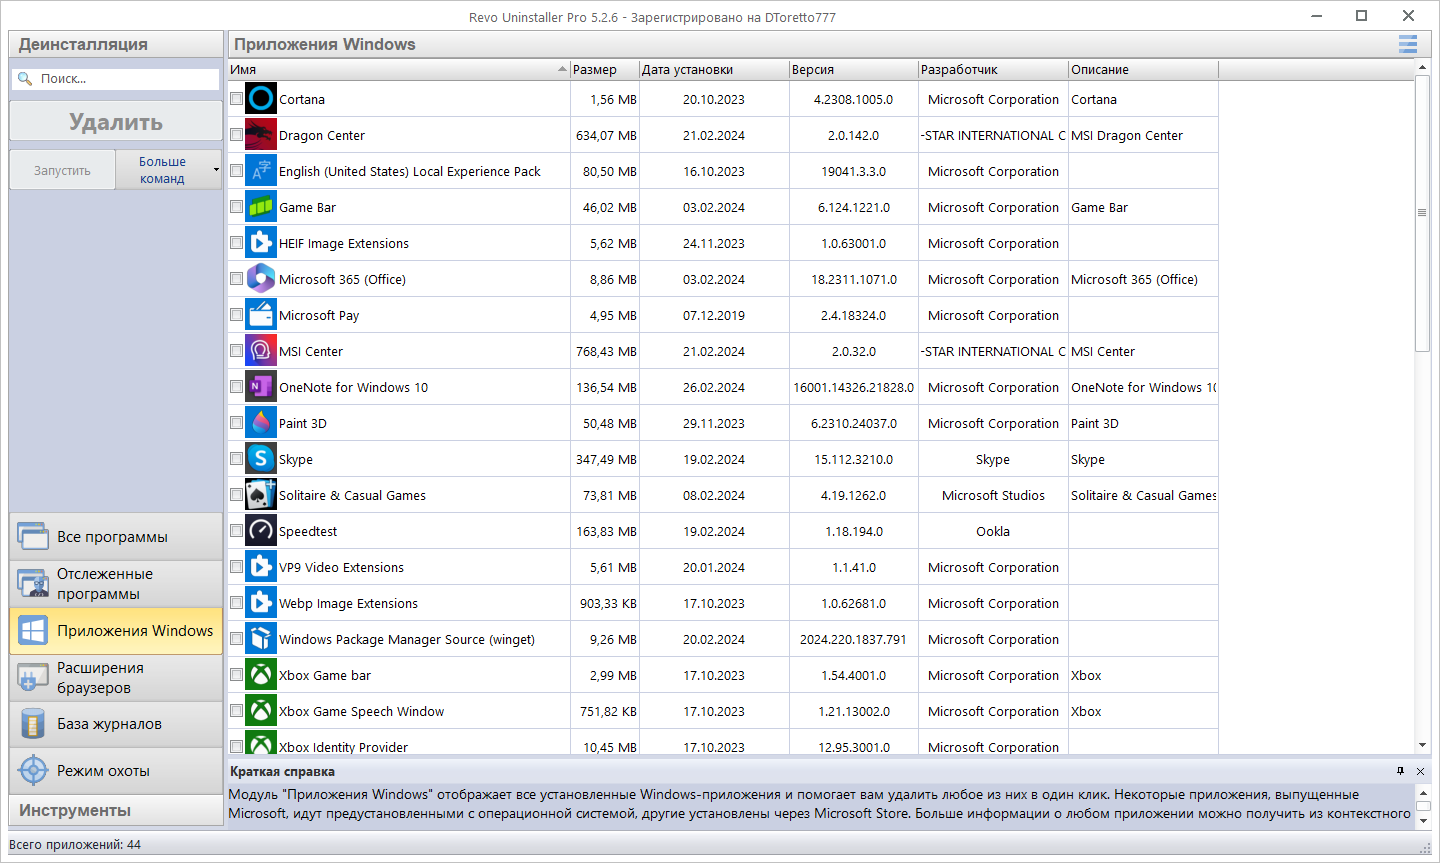Tick the Microsoft 365 (Office) checkbox
Image resolution: width=1440 pixels, height=863 pixels.
coord(236,279)
